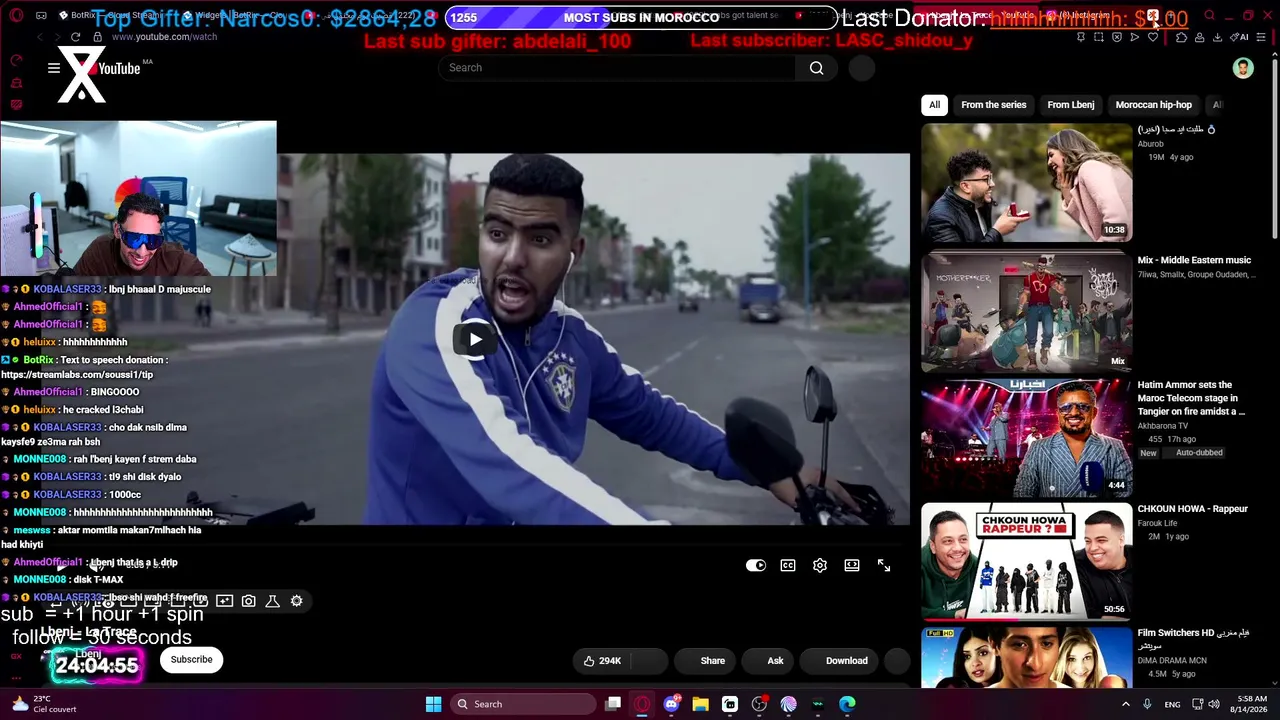Click the Windows taskbar Search box

click(521, 704)
